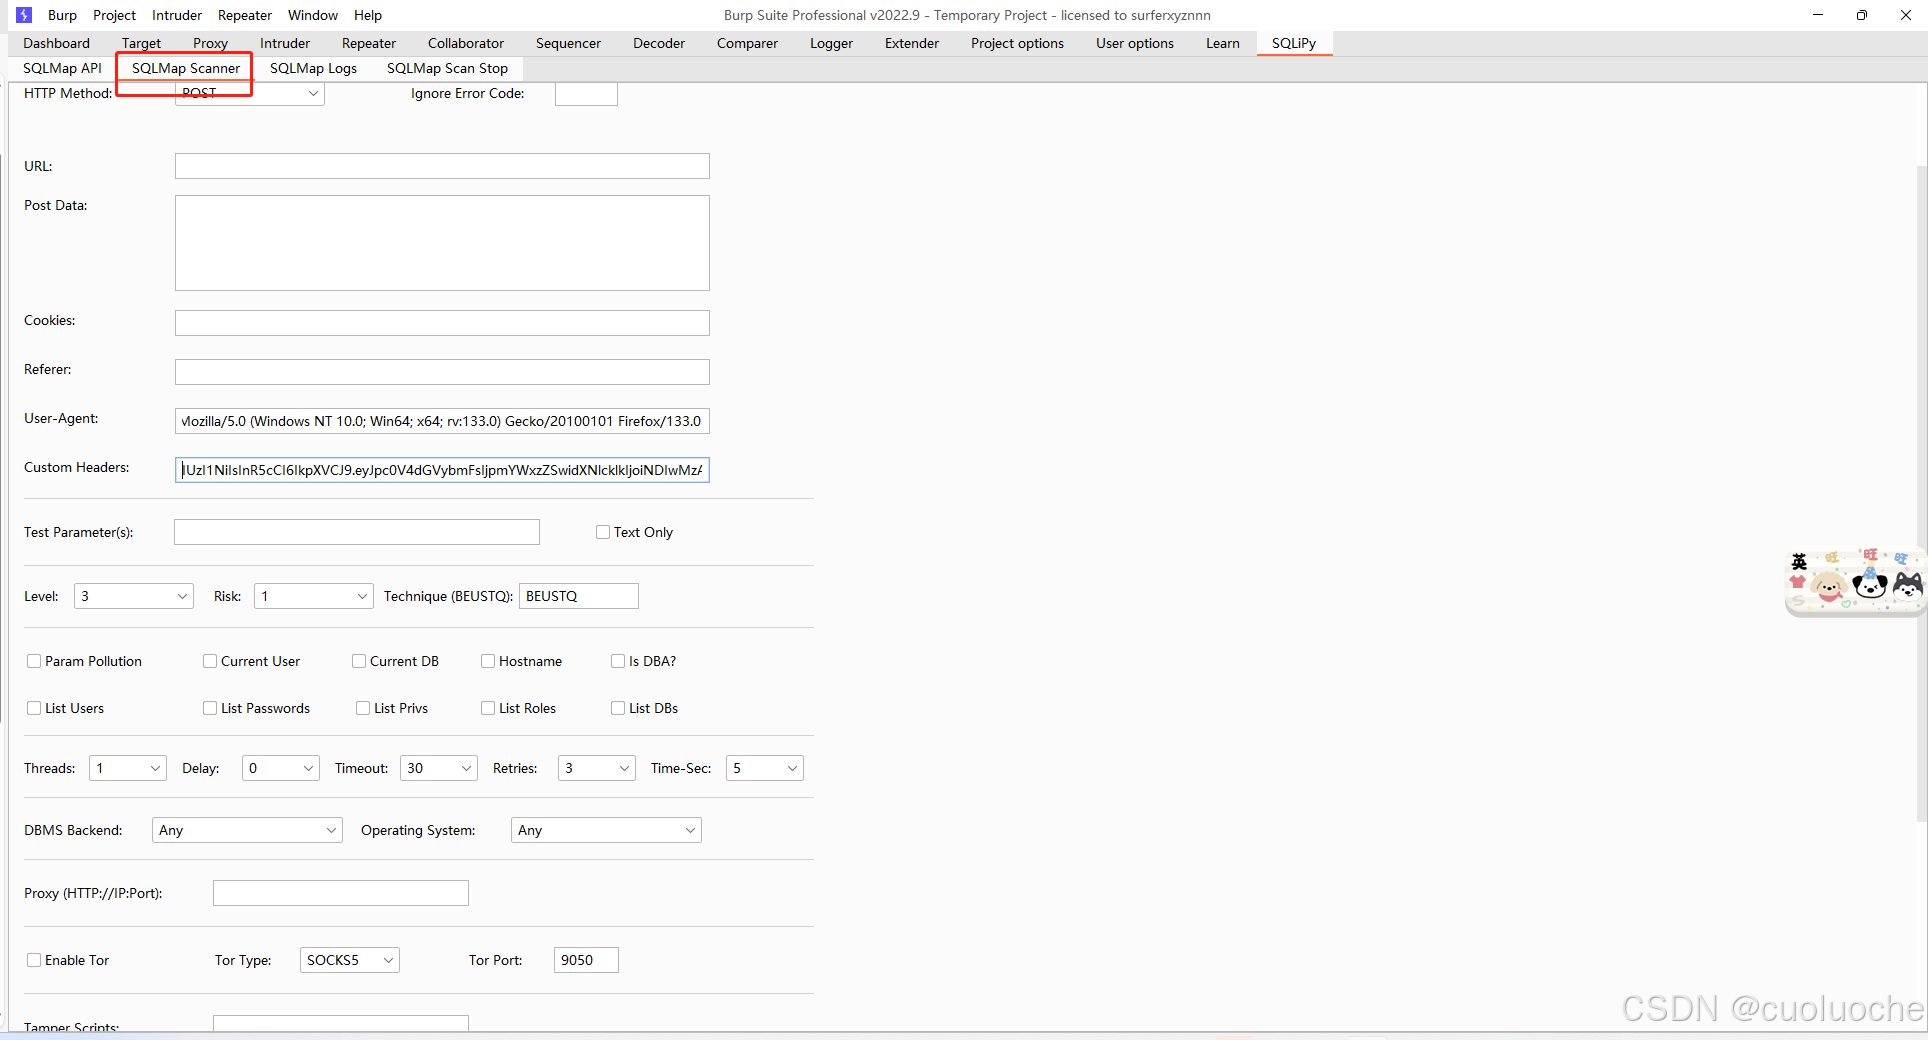Click the Burp Suite logo icon
Viewport: 1928px width, 1040px height.
coord(24,15)
